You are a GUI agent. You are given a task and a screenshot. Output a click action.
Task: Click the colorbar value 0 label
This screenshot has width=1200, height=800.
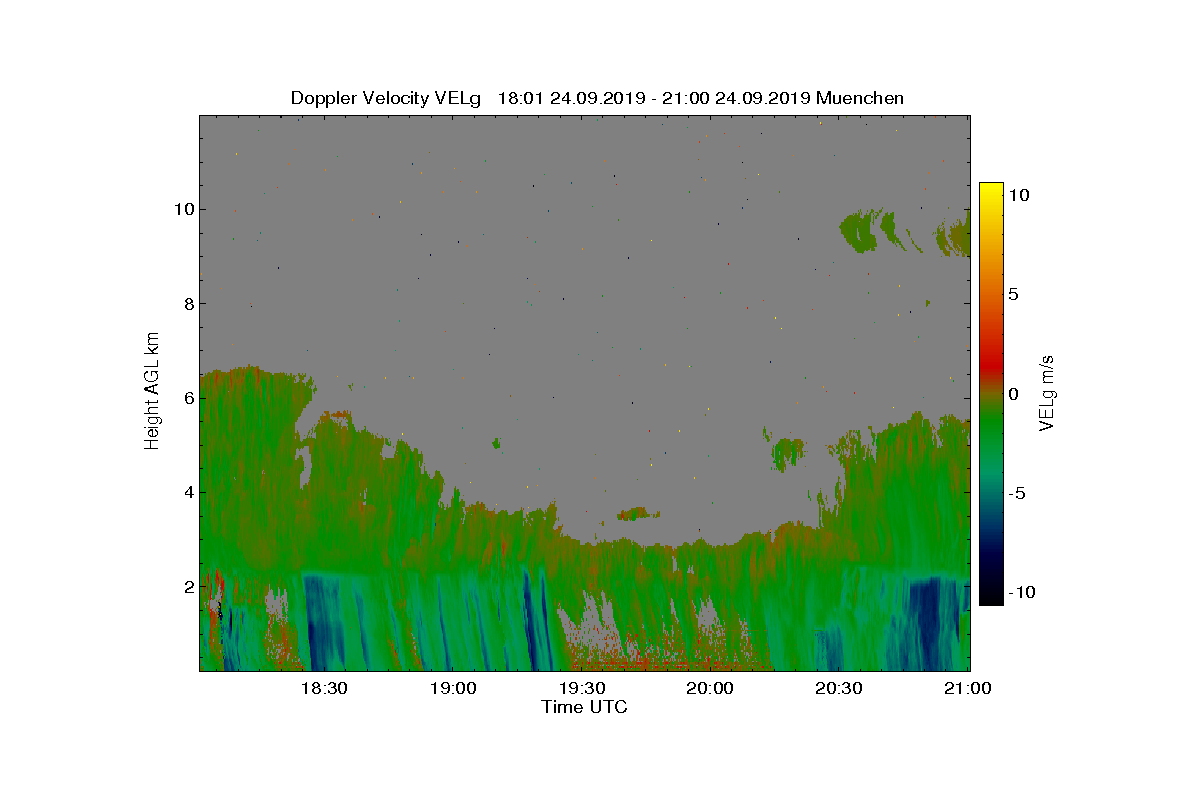(1014, 394)
